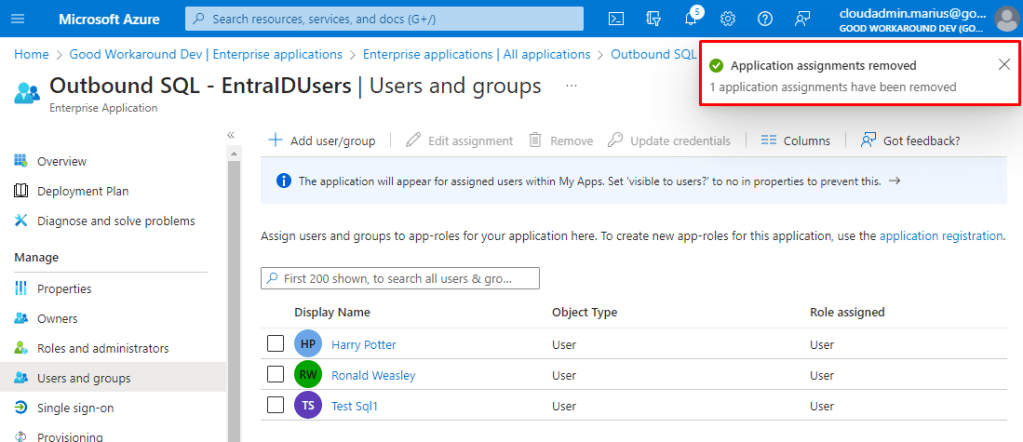Launch Cloud Shell from top bar
Viewport: 1023px width, 442px height.
click(x=617, y=19)
